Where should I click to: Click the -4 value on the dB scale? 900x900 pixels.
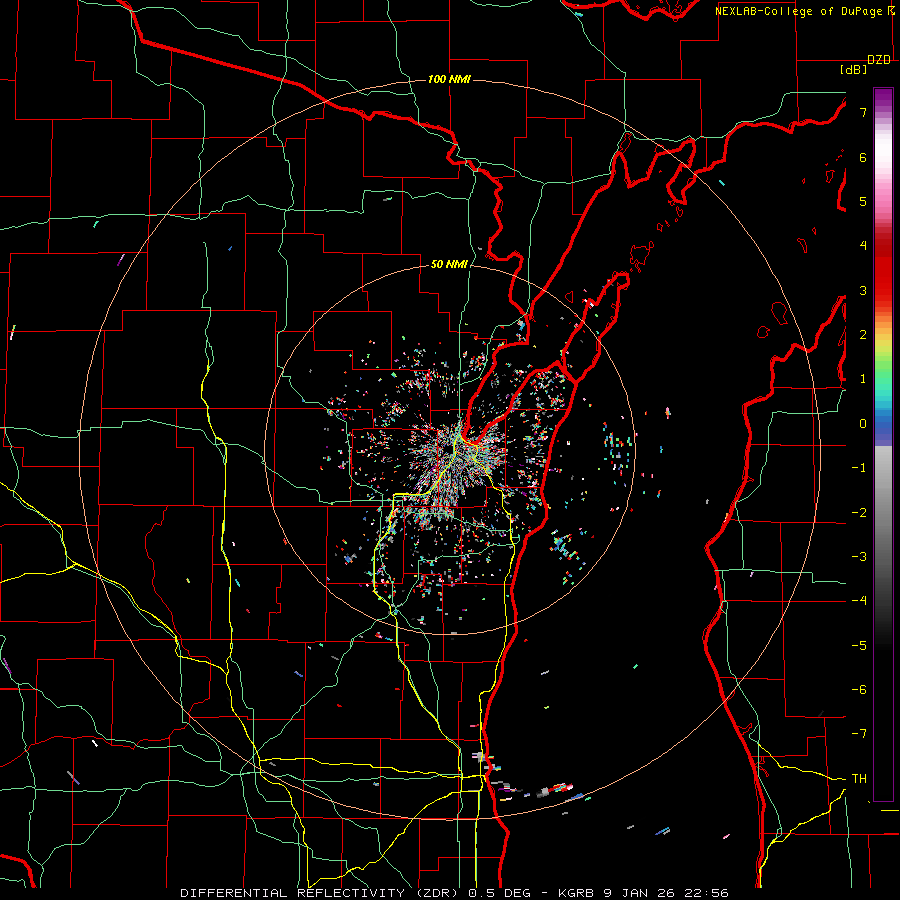coord(859,601)
